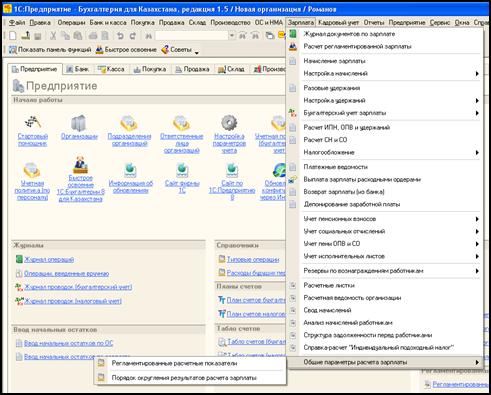The height and width of the screenshot is (395, 491).
Task: Click Быстрое освоение toolbar button
Action: point(126,50)
